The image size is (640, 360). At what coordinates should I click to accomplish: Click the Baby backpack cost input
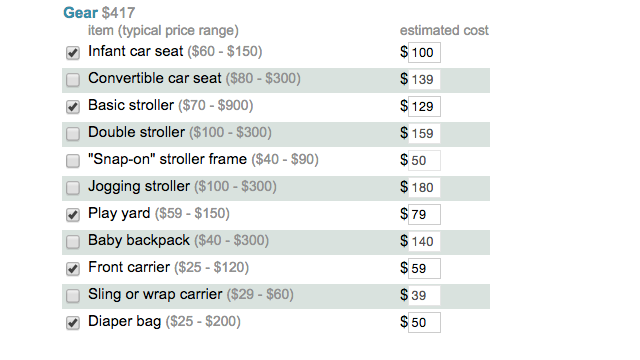pyautogui.click(x=424, y=241)
